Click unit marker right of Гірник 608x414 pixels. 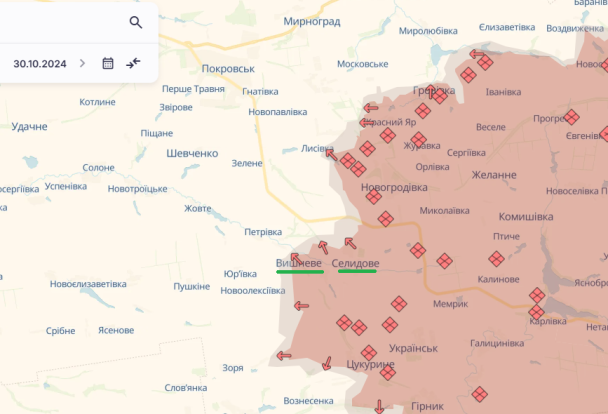coord(480,394)
